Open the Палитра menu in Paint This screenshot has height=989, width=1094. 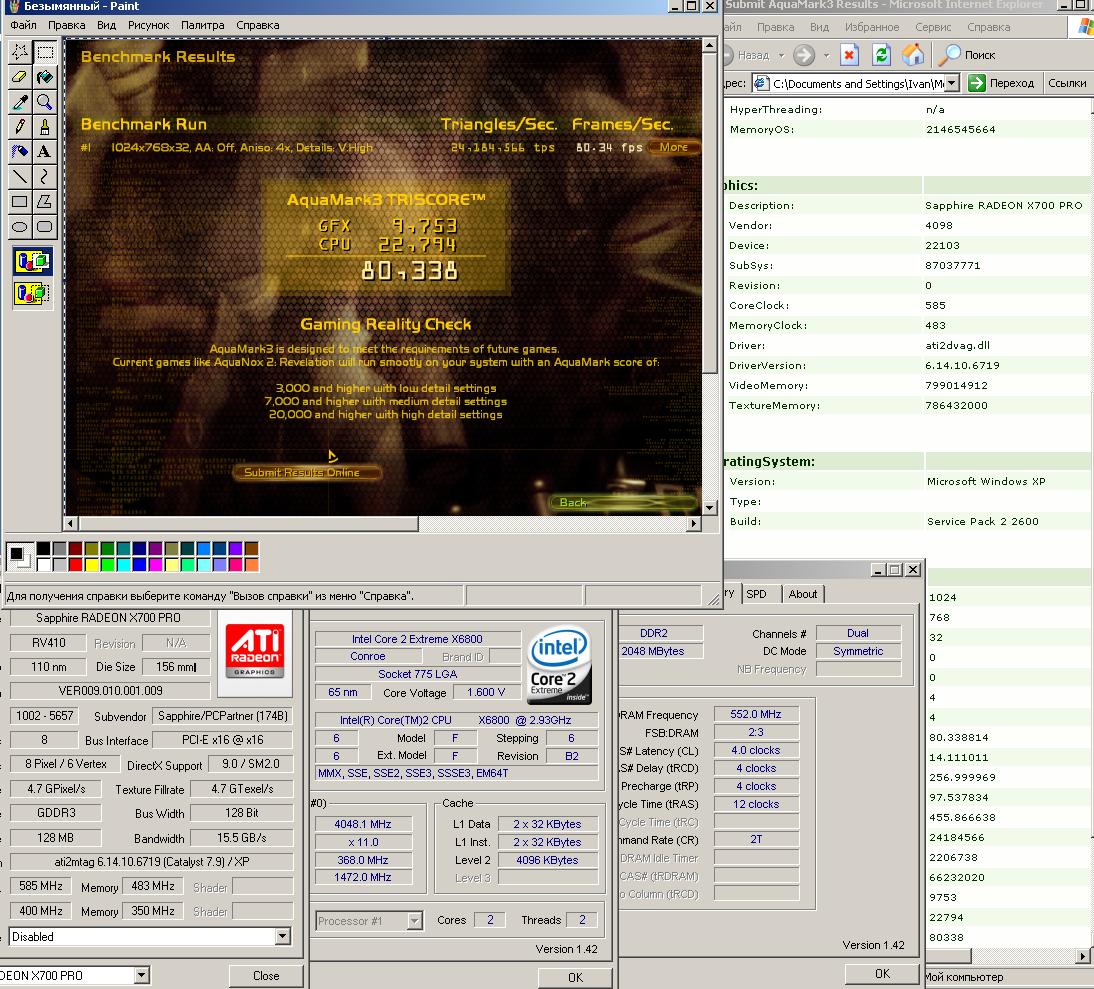pos(202,25)
